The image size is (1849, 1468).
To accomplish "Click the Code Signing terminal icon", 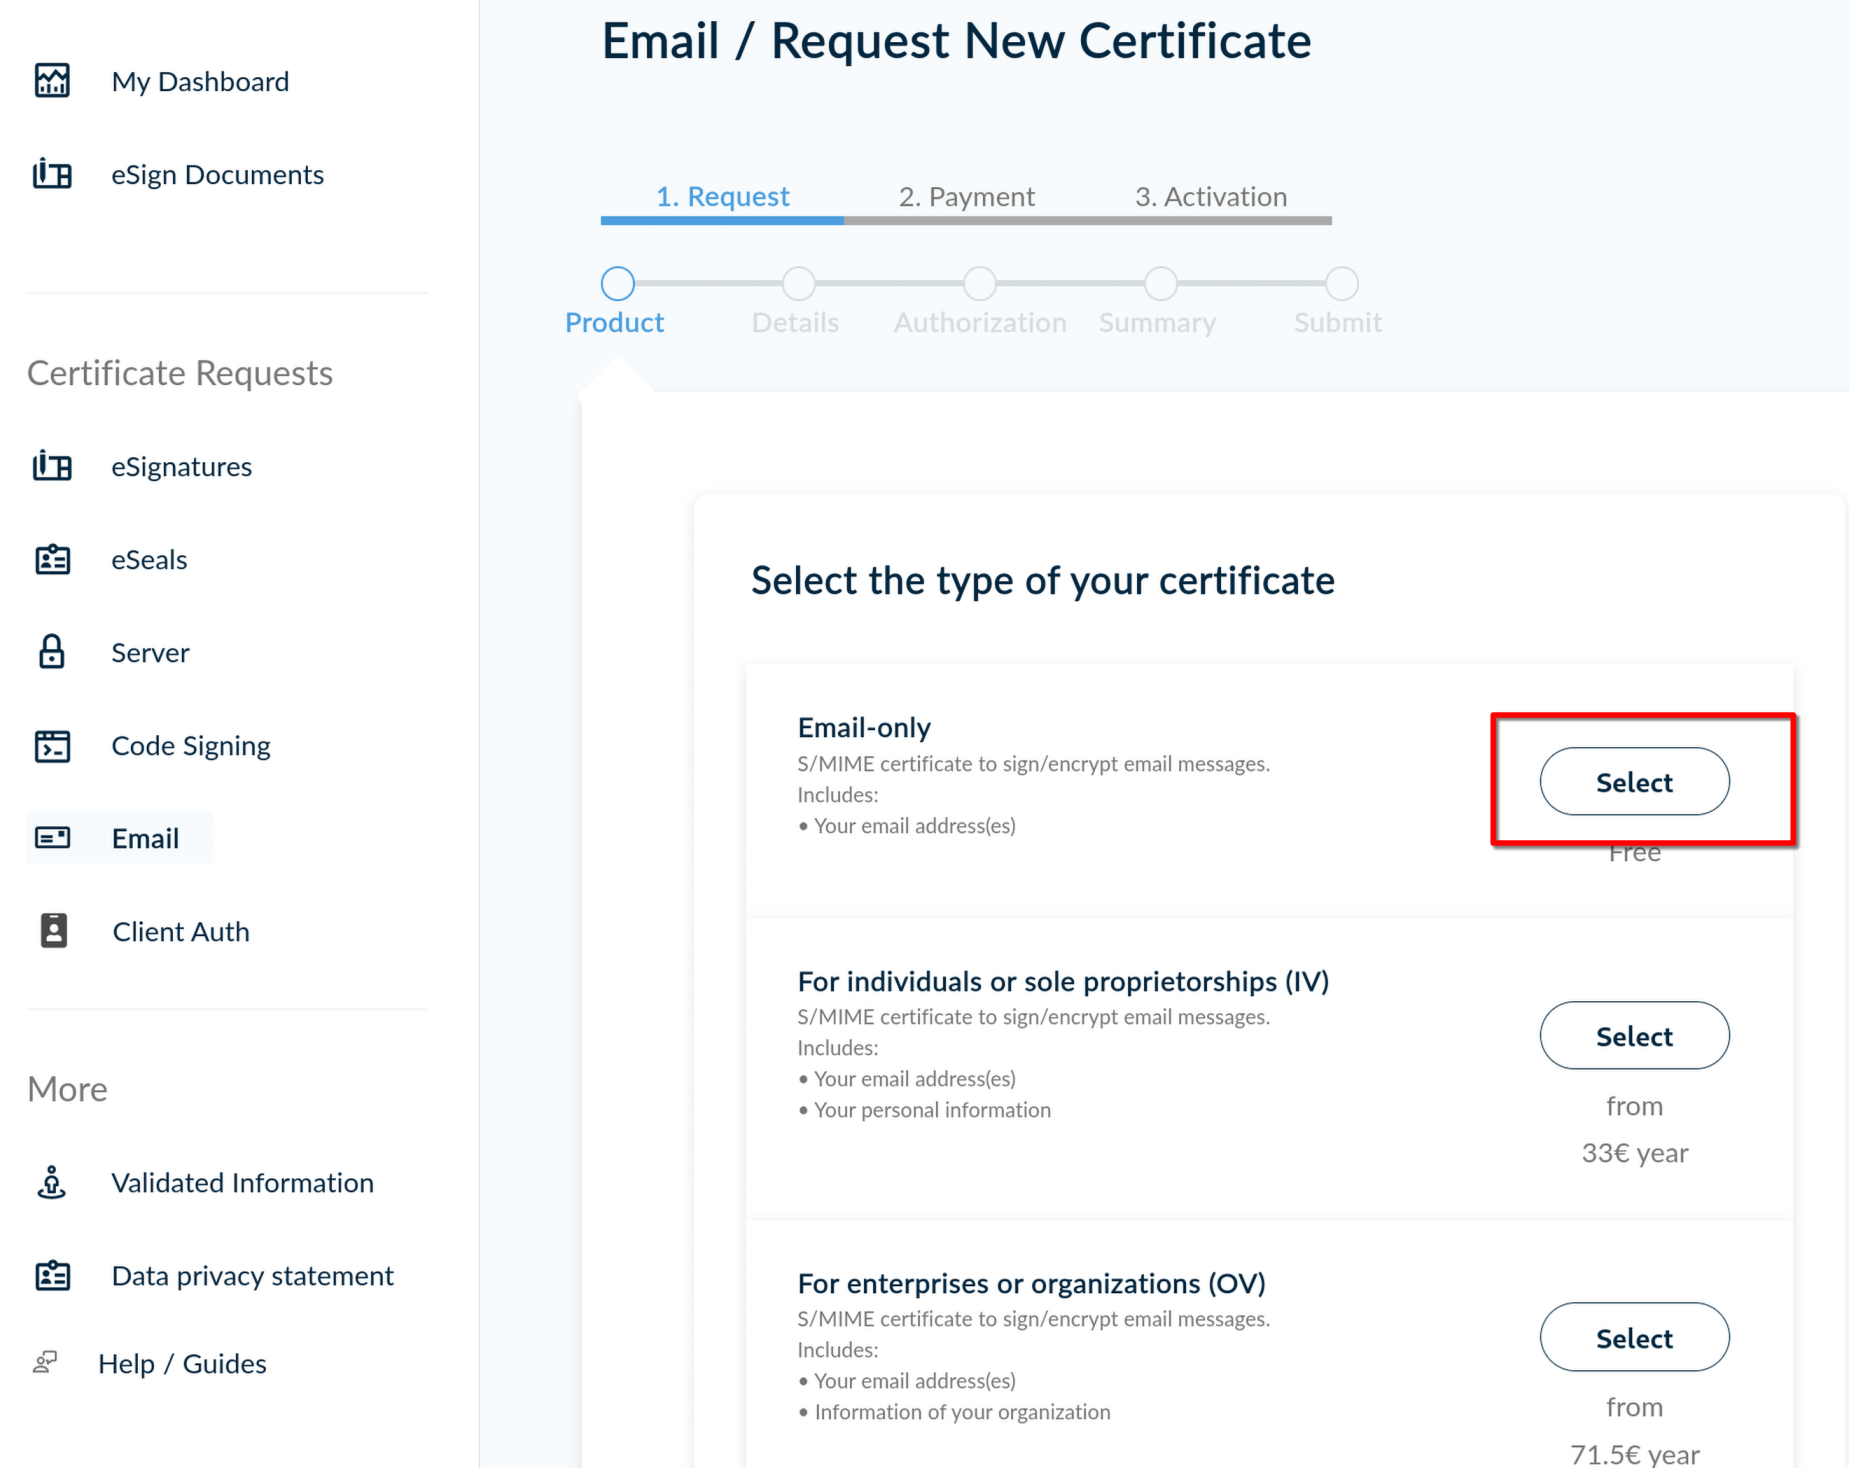I will click(x=52, y=745).
